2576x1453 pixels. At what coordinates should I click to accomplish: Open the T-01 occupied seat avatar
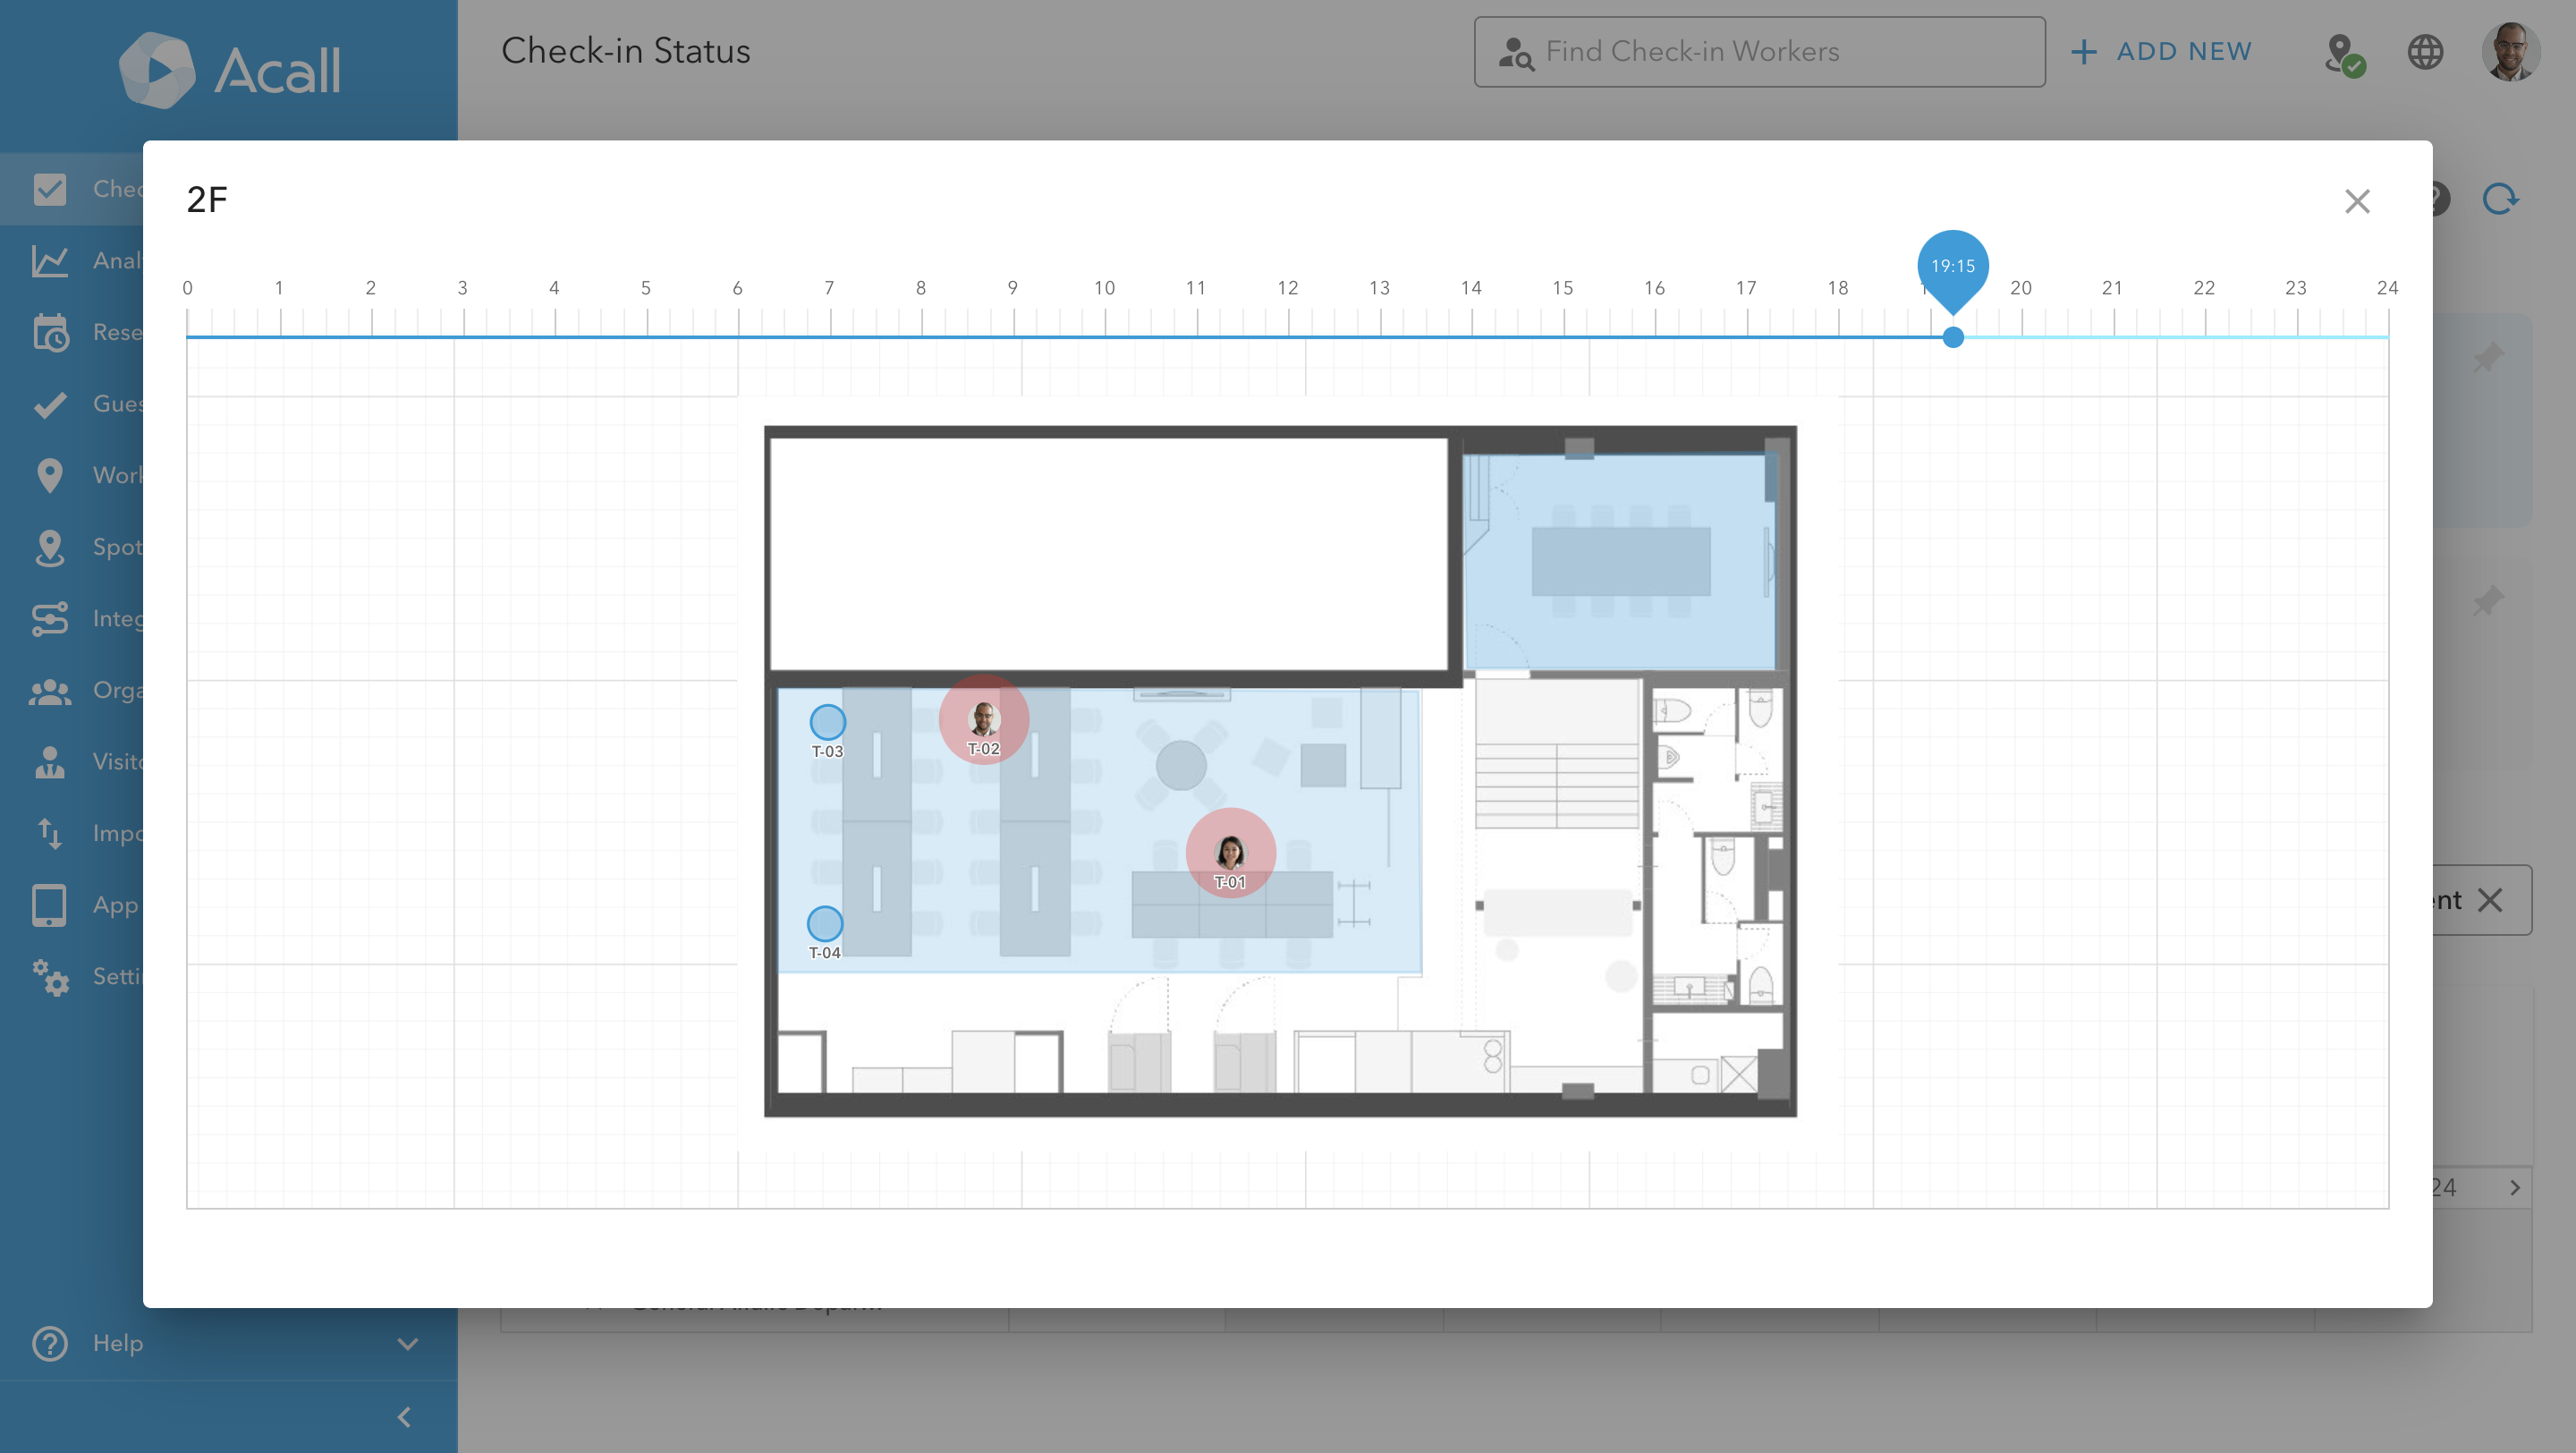click(1230, 853)
